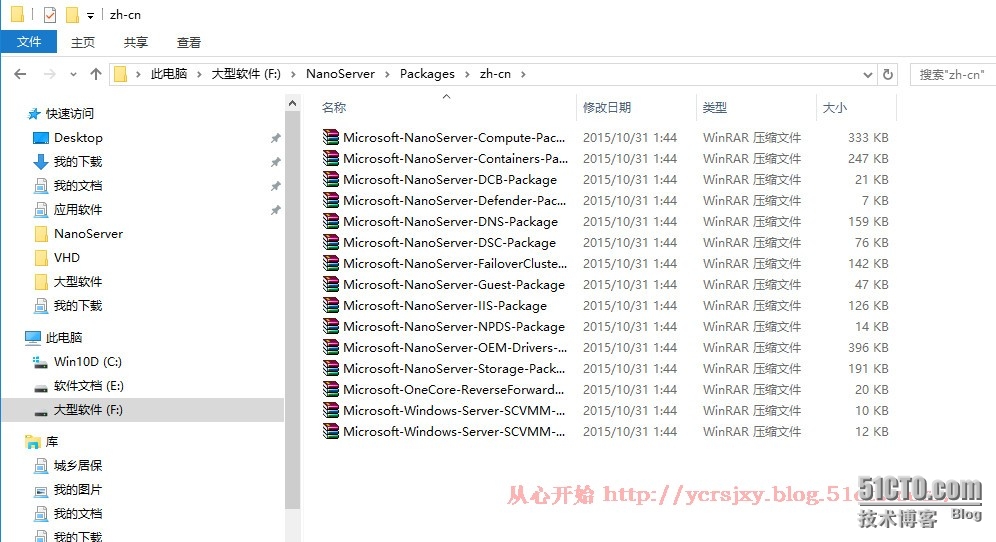996x542 pixels.
Task: Click Packages in the address breadcrumb
Action: pos(427,74)
